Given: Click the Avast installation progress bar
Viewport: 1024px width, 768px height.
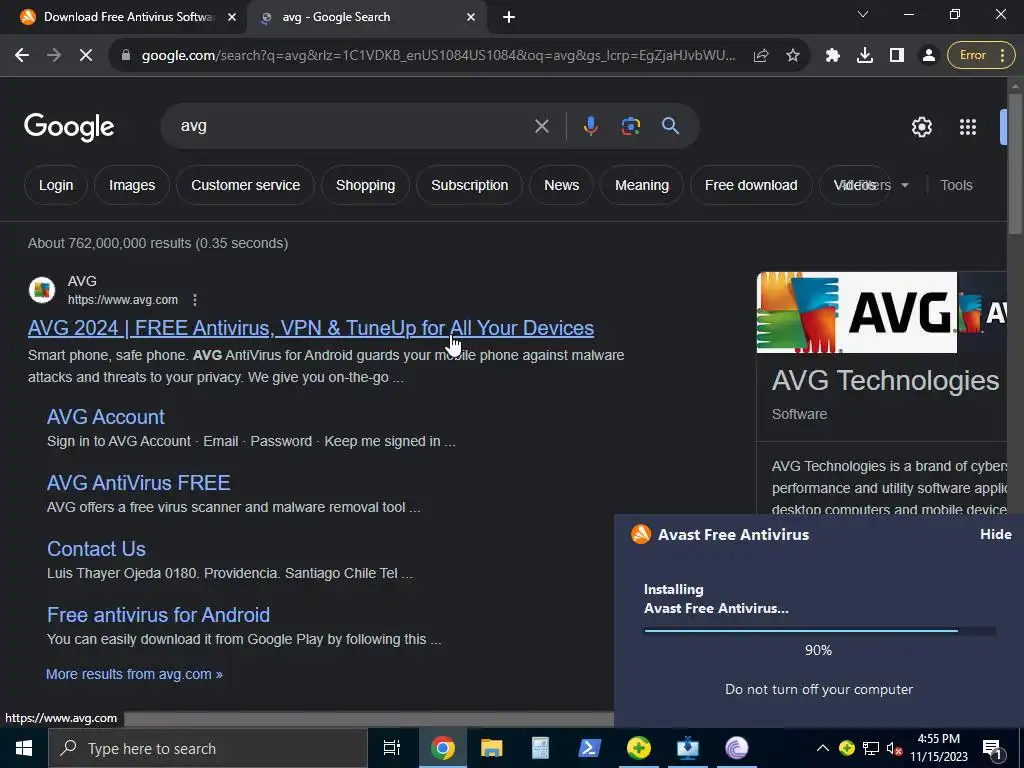Looking at the screenshot, I should 820,631.
